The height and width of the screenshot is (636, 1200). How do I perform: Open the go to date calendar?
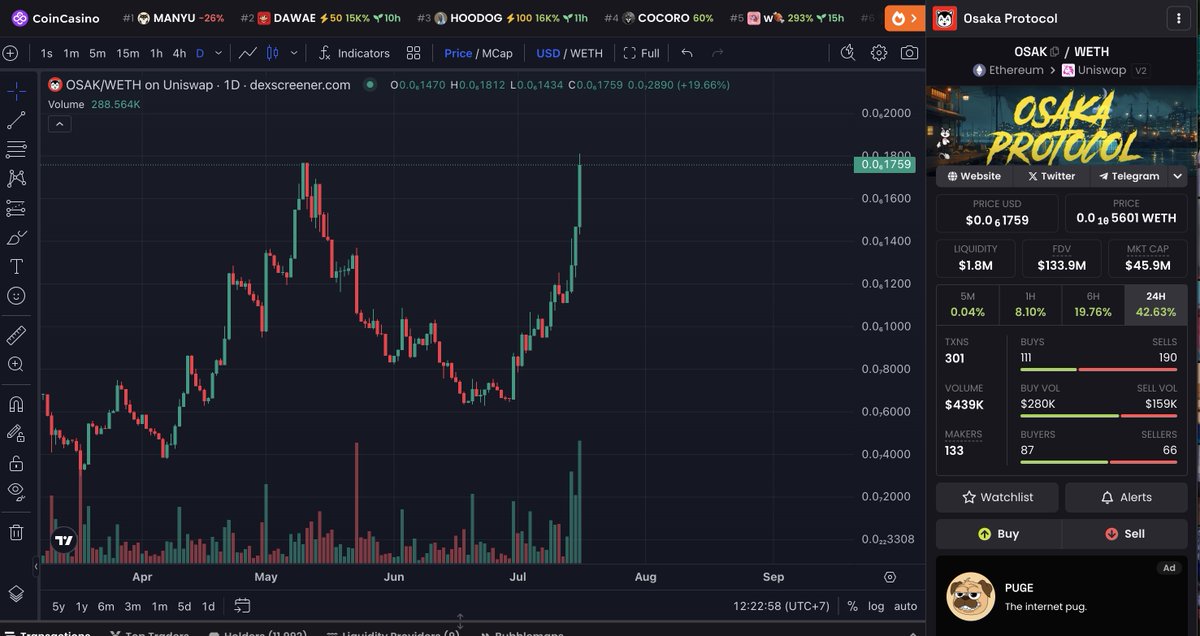(242, 606)
